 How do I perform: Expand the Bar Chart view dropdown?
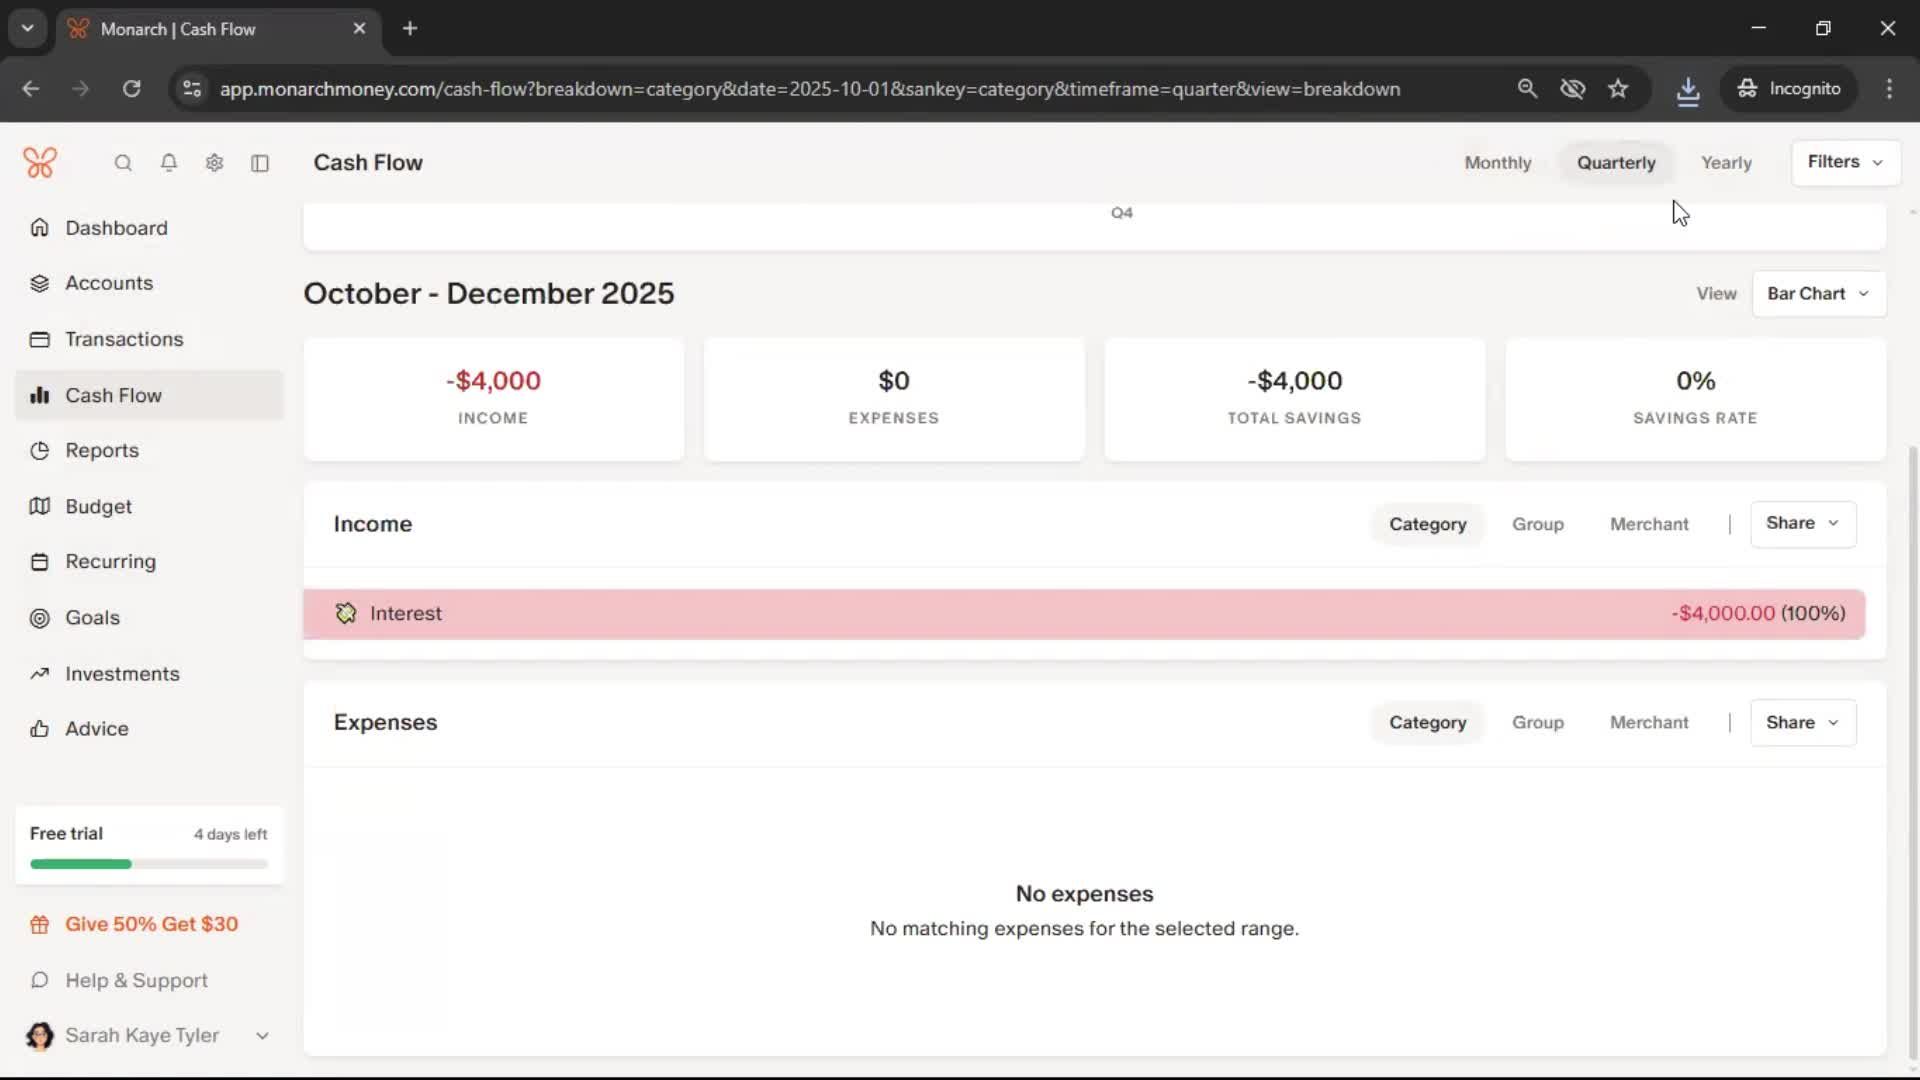tap(1818, 294)
